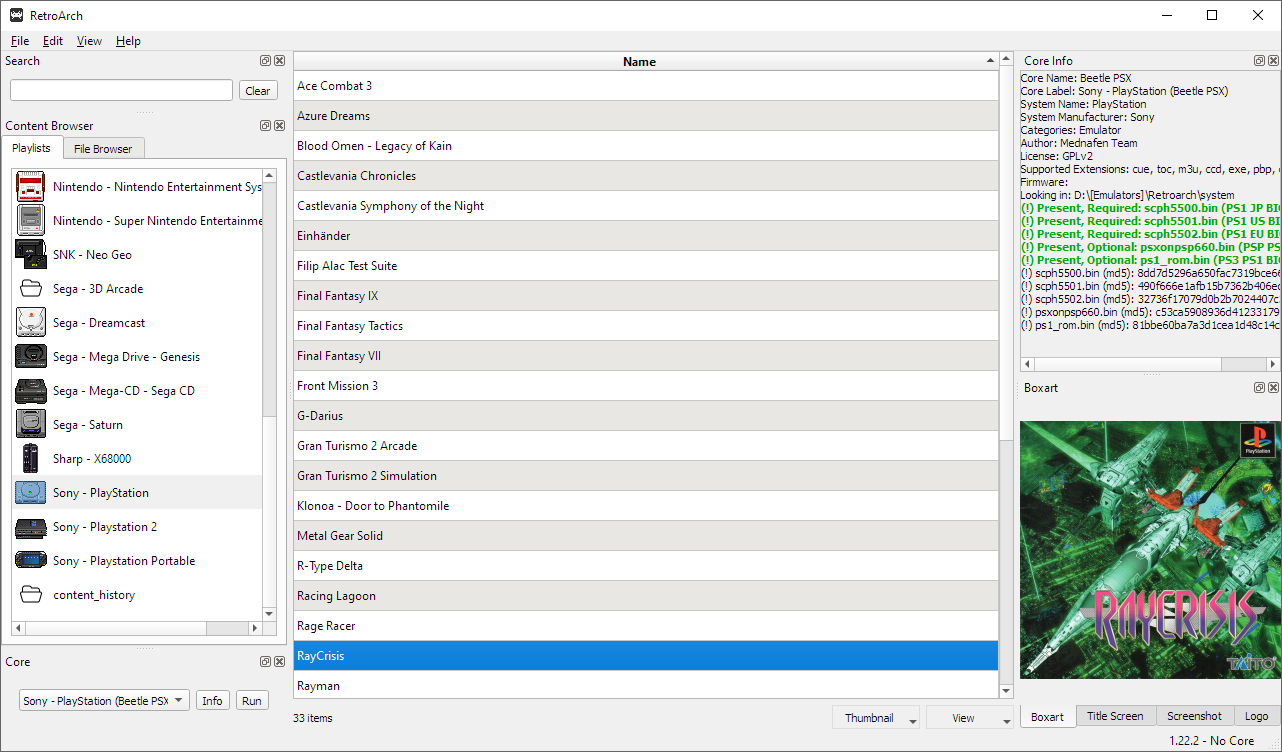The image size is (1282, 752).
Task: Open the core selection combo box
Action: click(104, 701)
